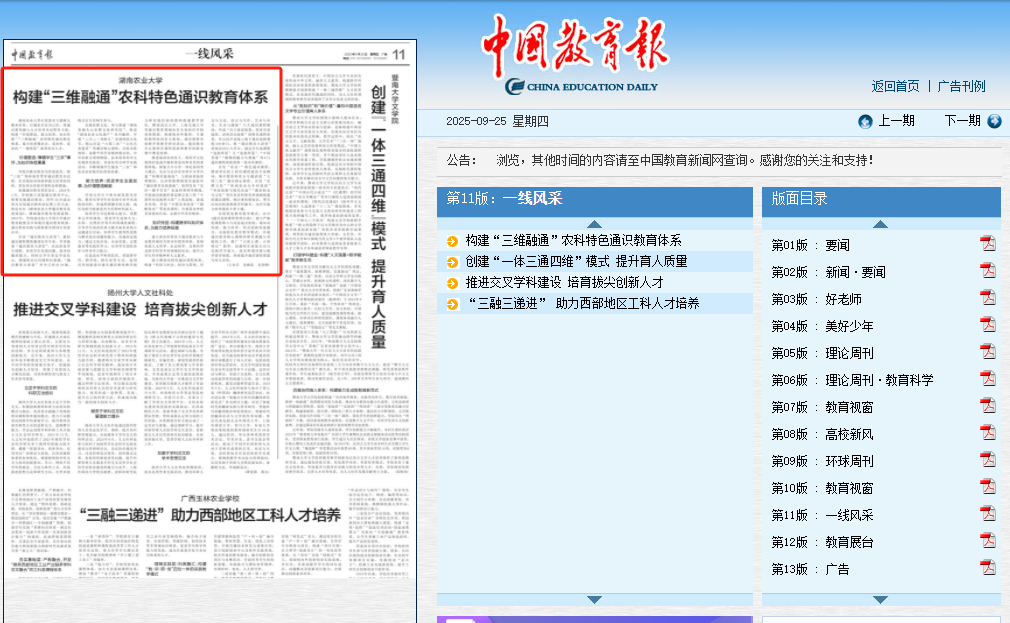Click PDF icon beside 第05版 理论周刊

(x=987, y=352)
